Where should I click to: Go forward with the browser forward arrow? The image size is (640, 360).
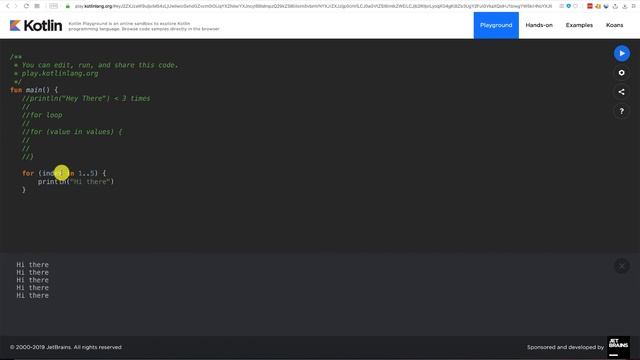(16, 6)
